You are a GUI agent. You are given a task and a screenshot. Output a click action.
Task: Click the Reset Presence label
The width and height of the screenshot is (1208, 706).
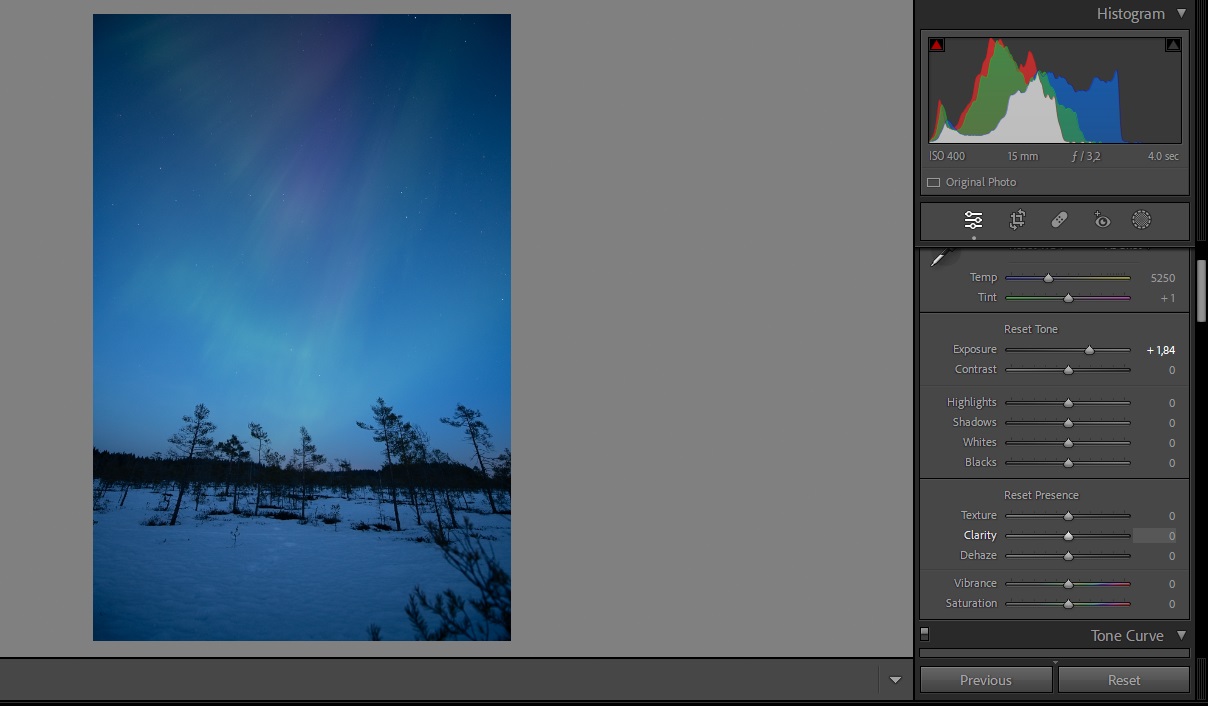[1040, 495]
